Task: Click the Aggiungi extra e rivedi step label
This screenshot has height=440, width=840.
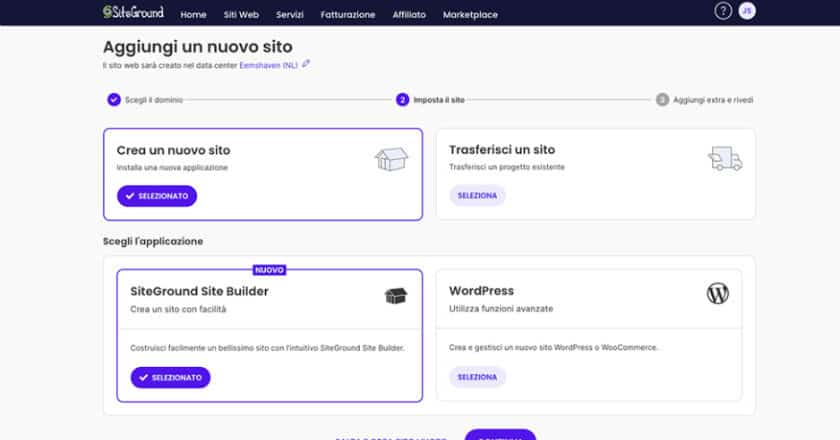Action: point(713,100)
